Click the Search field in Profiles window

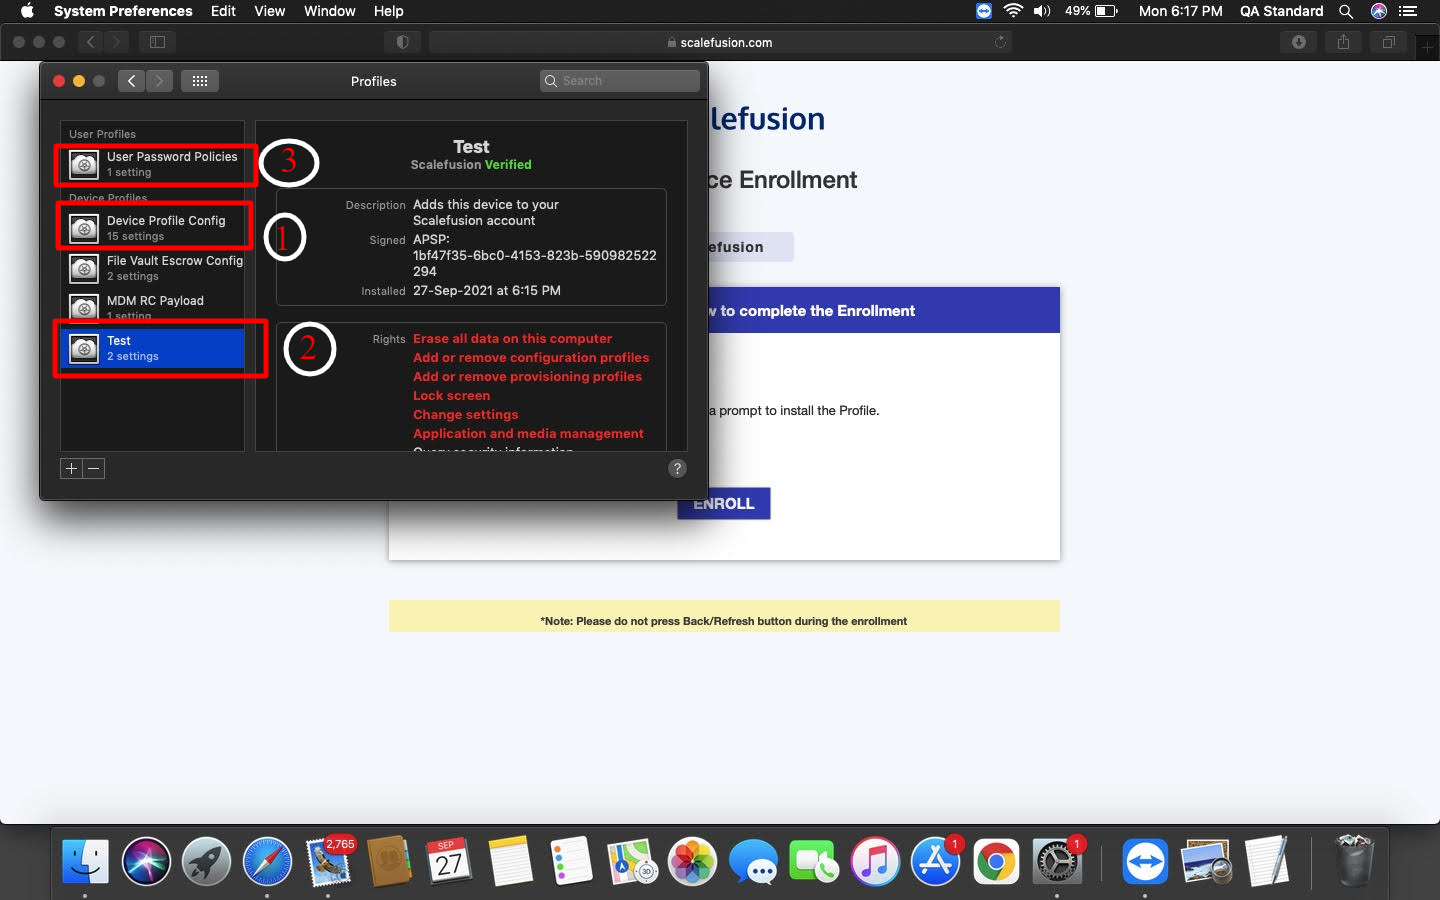(620, 81)
